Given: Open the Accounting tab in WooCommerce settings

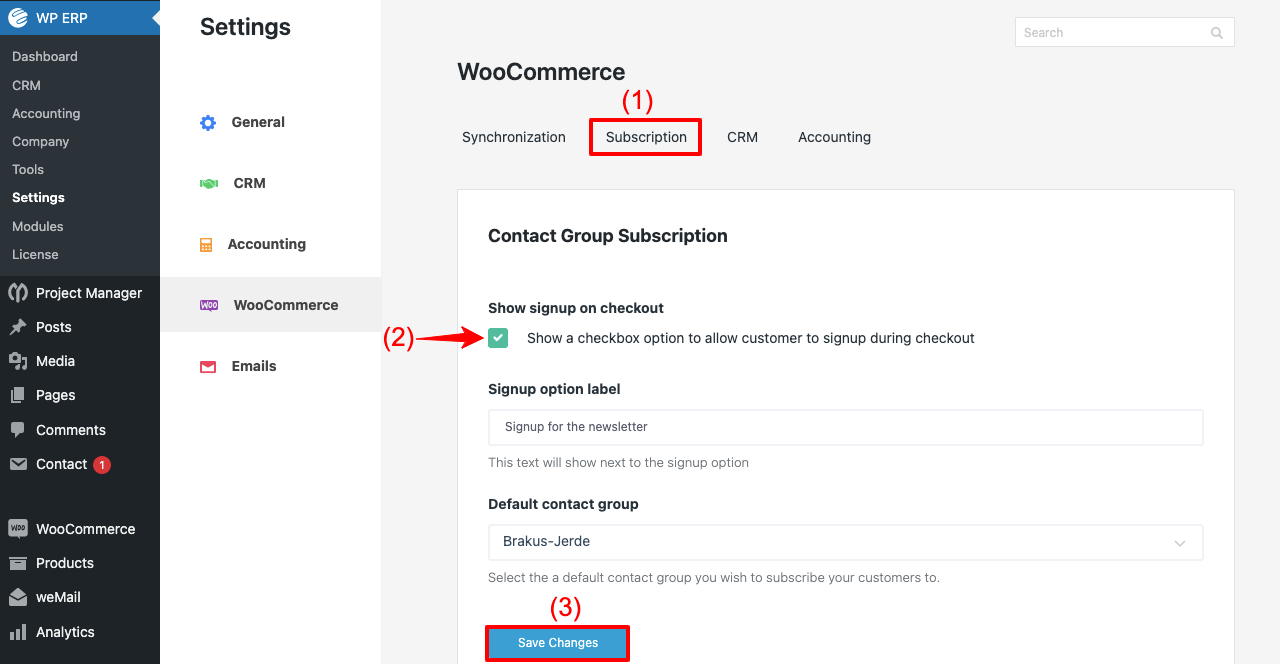Looking at the screenshot, I should pyautogui.click(x=833, y=136).
